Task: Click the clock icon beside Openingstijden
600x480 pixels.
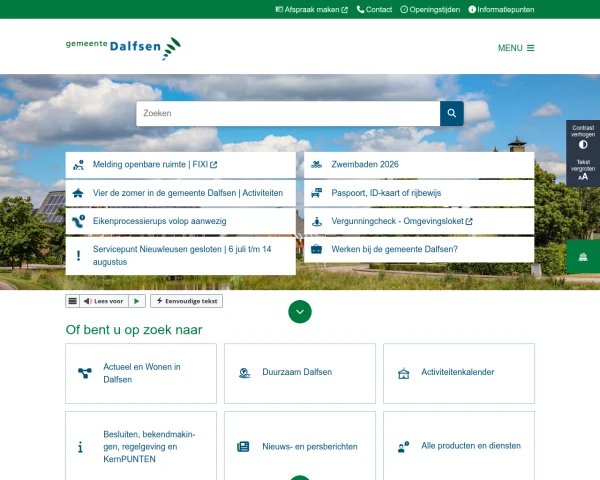Action: pos(404,10)
